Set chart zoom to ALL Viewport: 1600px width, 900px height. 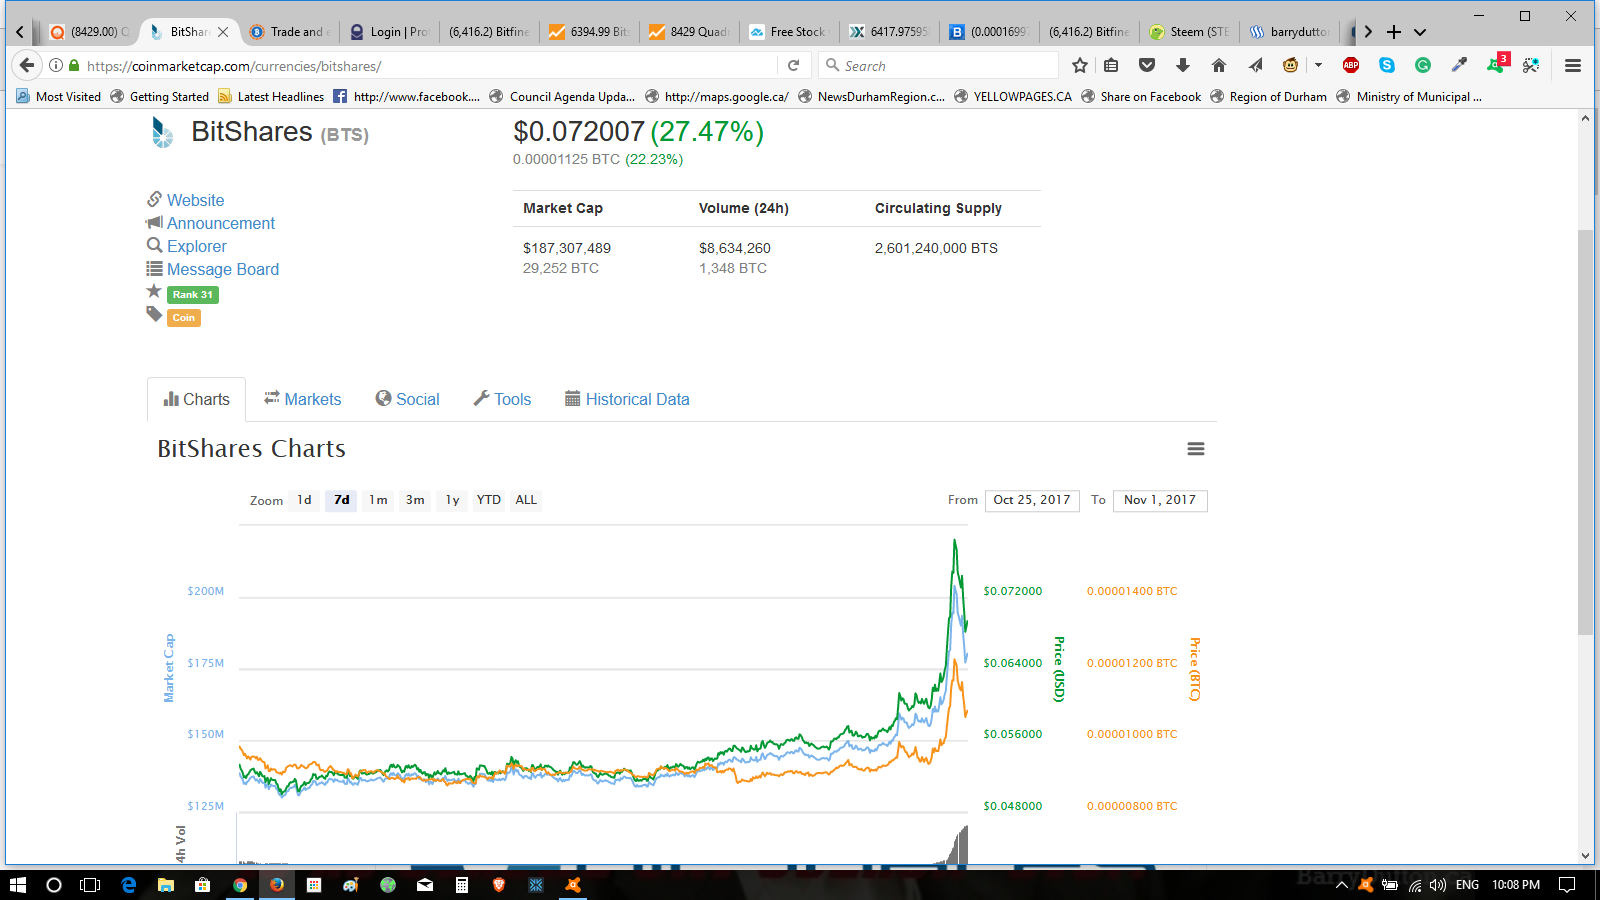point(526,500)
